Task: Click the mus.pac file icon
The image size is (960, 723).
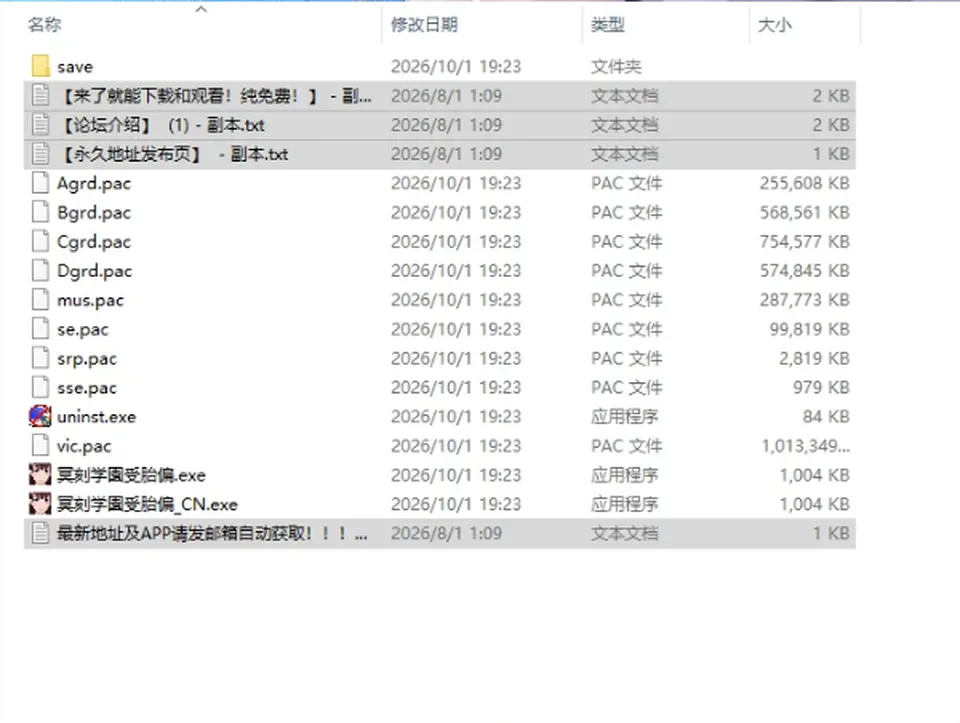Action: tap(40, 300)
